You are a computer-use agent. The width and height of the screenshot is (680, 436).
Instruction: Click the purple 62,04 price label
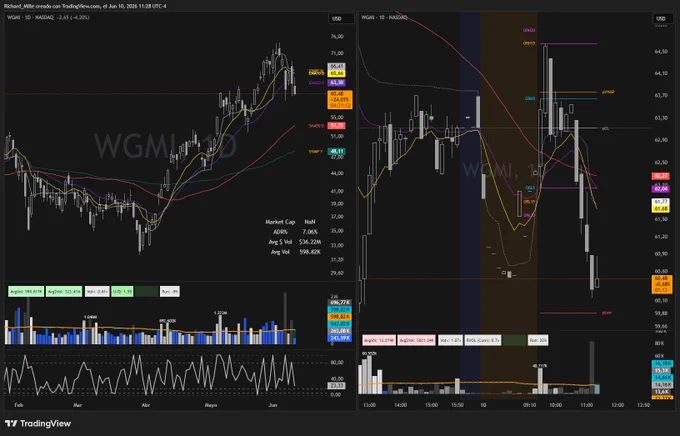tap(661, 189)
